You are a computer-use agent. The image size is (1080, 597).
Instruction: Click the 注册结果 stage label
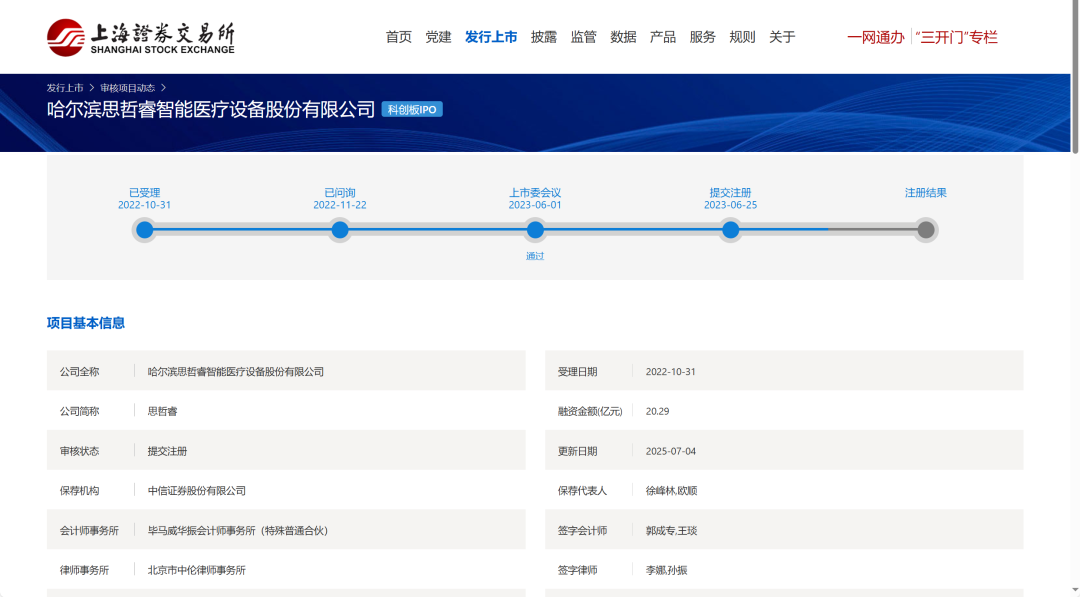click(x=926, y=193)
